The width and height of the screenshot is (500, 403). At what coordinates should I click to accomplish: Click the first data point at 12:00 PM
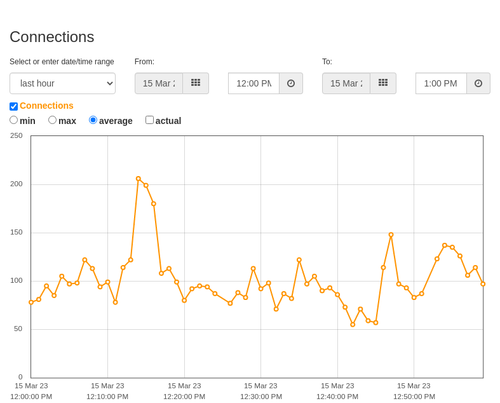click(31, 302)
